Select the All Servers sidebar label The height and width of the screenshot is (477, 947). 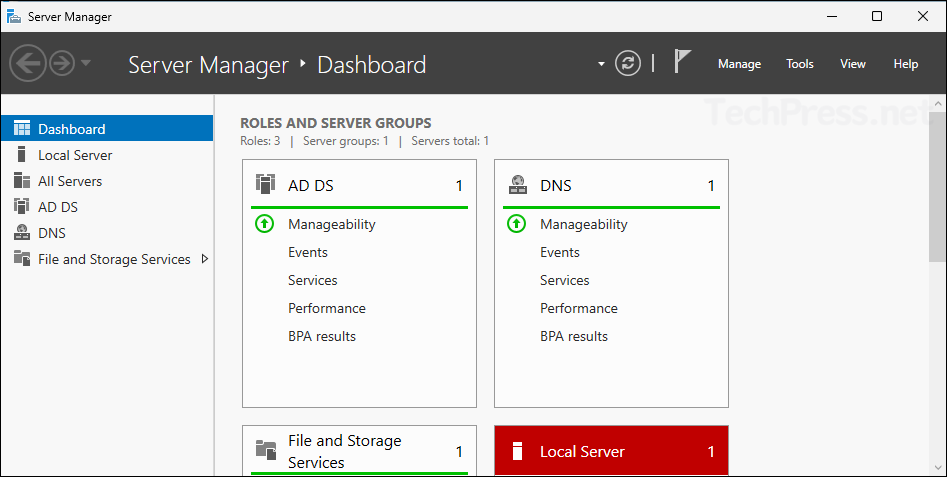coord(70,181)
